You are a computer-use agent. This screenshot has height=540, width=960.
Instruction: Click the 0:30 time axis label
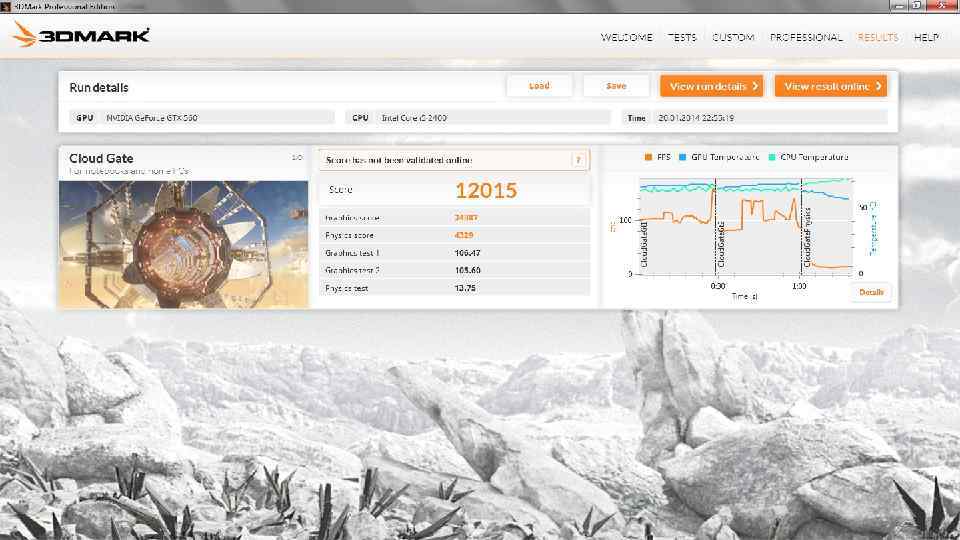[718, 286]
